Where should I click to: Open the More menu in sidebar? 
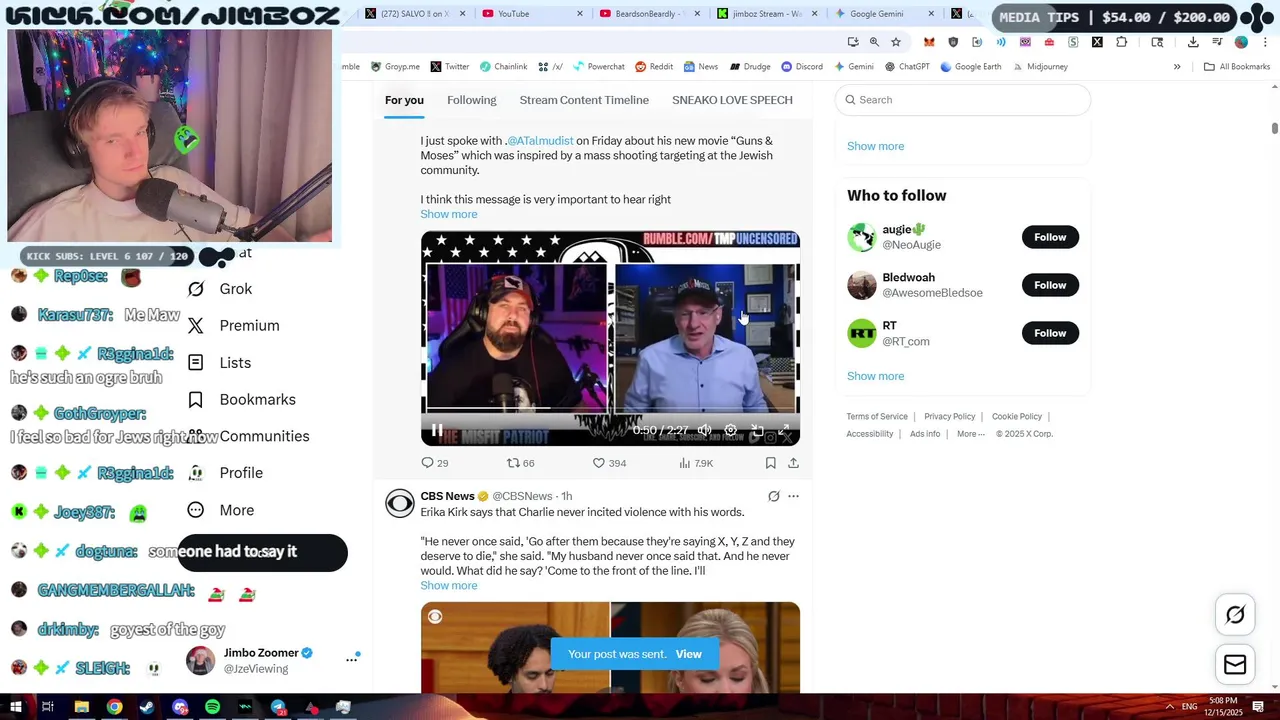click(221, 510)
